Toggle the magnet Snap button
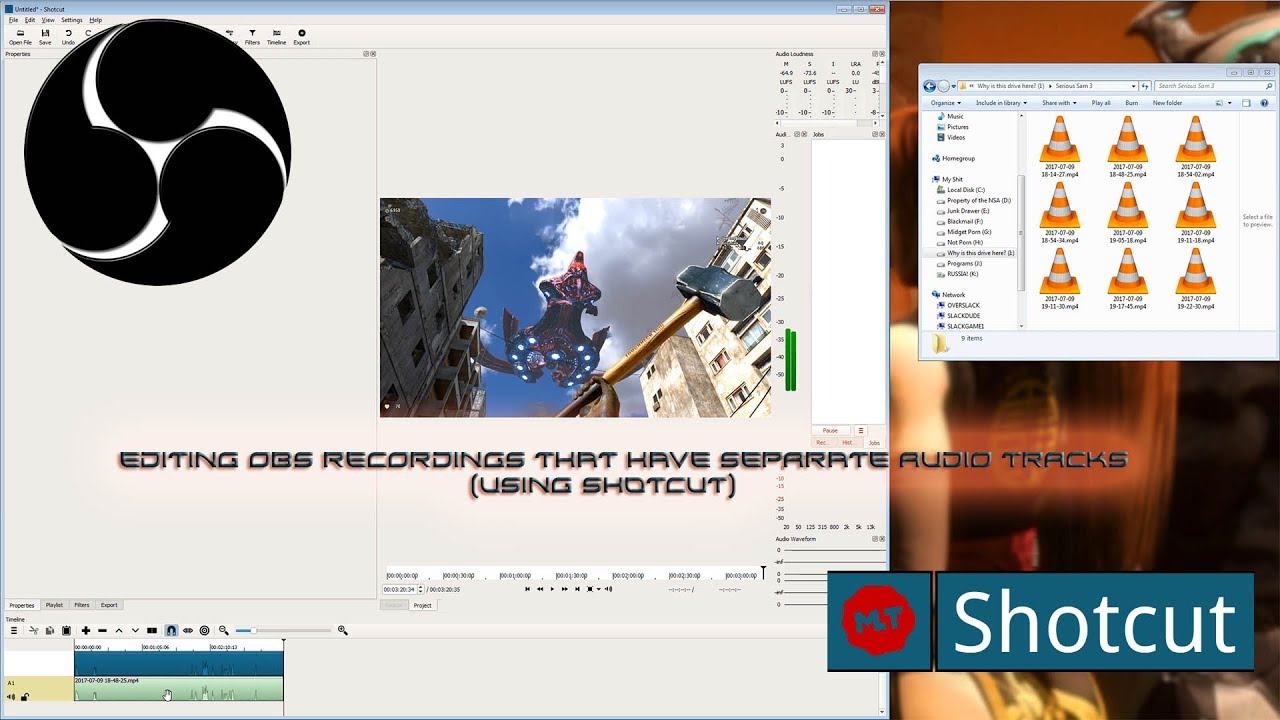Image resolution: width=1280 pixels, height=720 pixels. point(171,630)
